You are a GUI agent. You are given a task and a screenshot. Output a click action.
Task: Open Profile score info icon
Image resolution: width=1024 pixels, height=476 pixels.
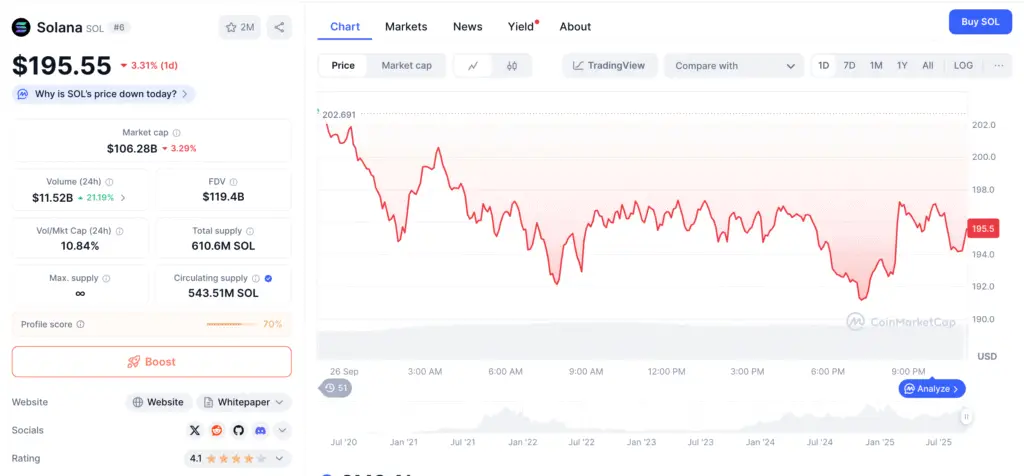click(80, 325)
